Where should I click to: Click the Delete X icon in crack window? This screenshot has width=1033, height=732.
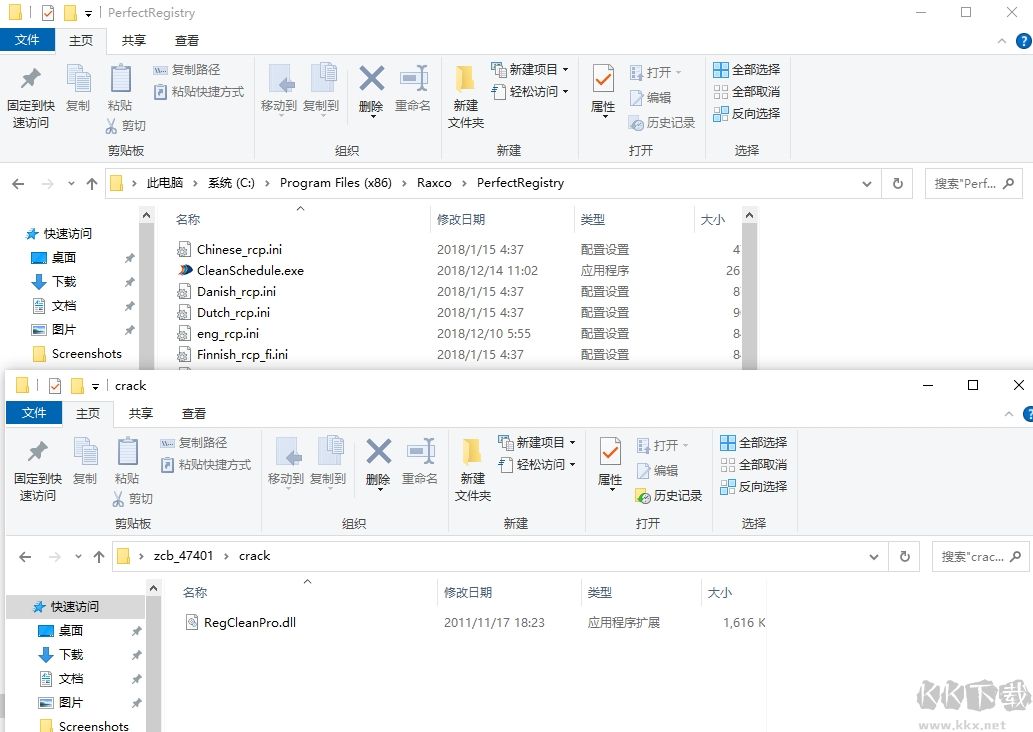pos(378,452)
